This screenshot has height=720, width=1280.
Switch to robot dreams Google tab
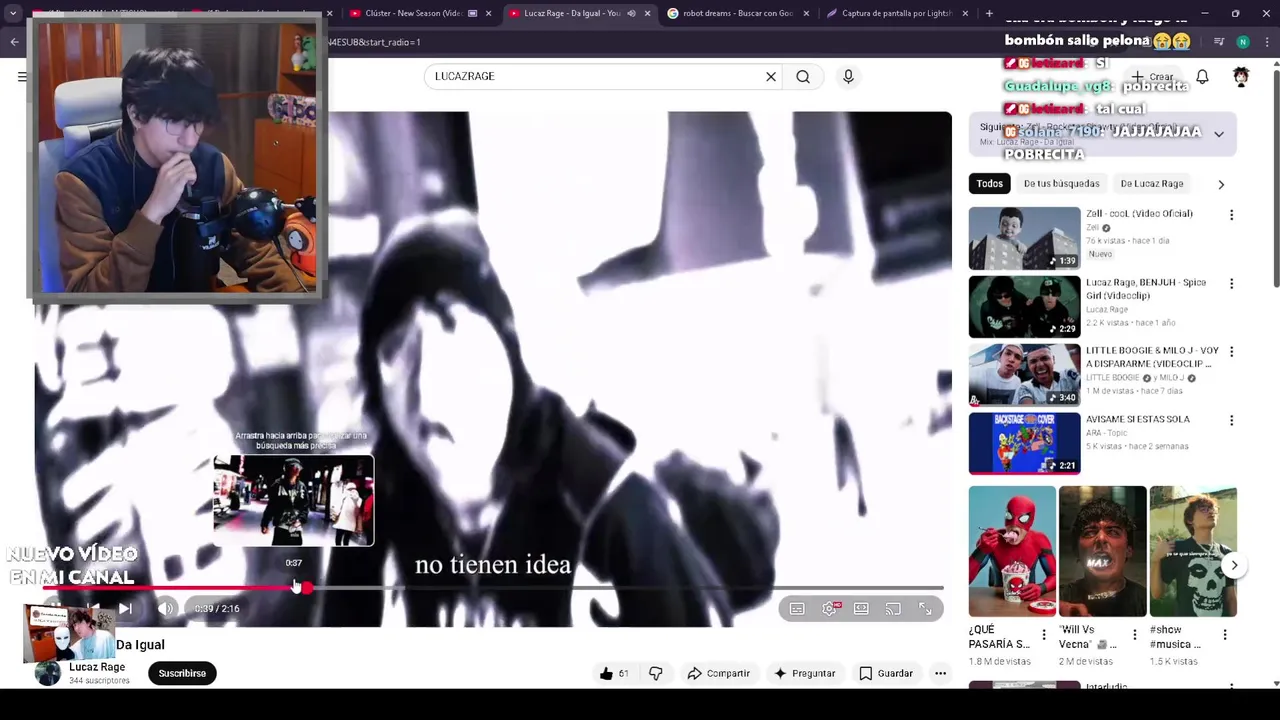pos(738,13)
